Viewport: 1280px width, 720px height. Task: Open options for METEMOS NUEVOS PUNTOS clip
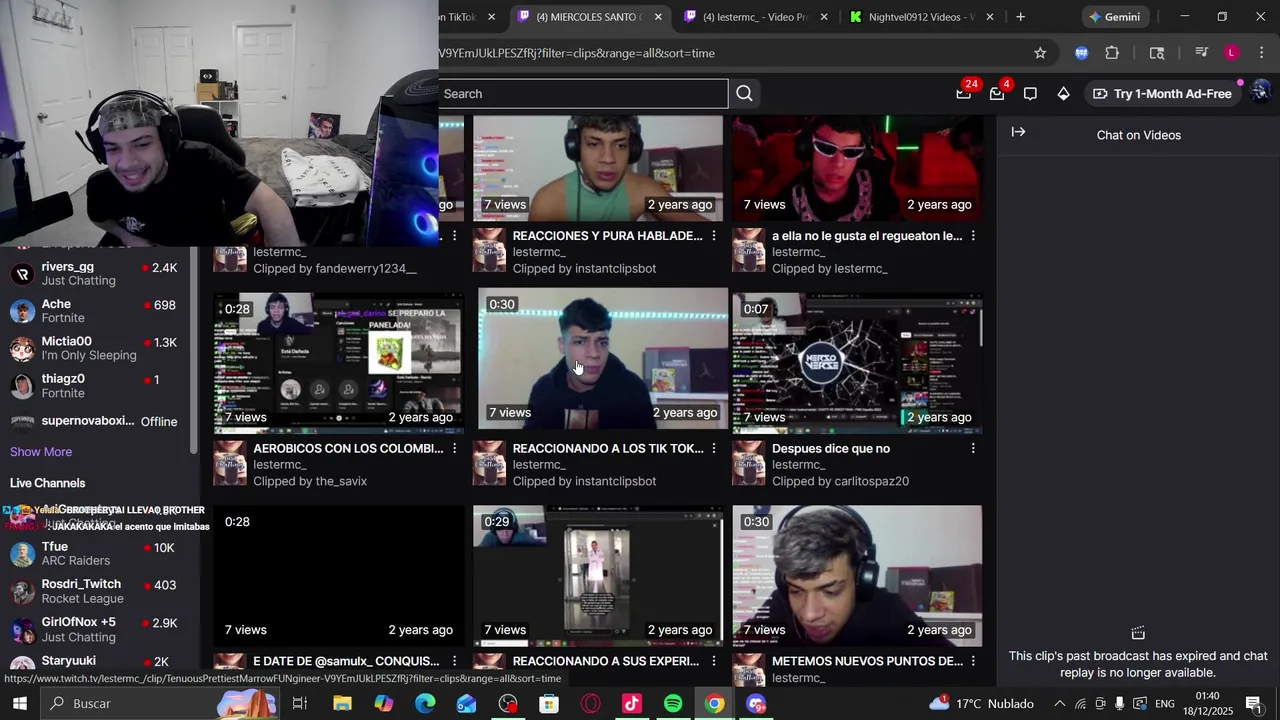click(973, 661)
